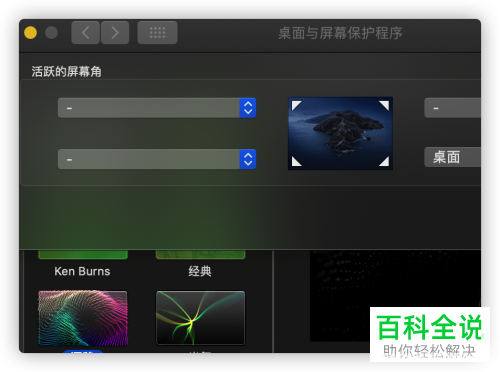Open the bottom-left hot corner dropdown
This screenshot has height=372, width=500.
pos(157,159)
